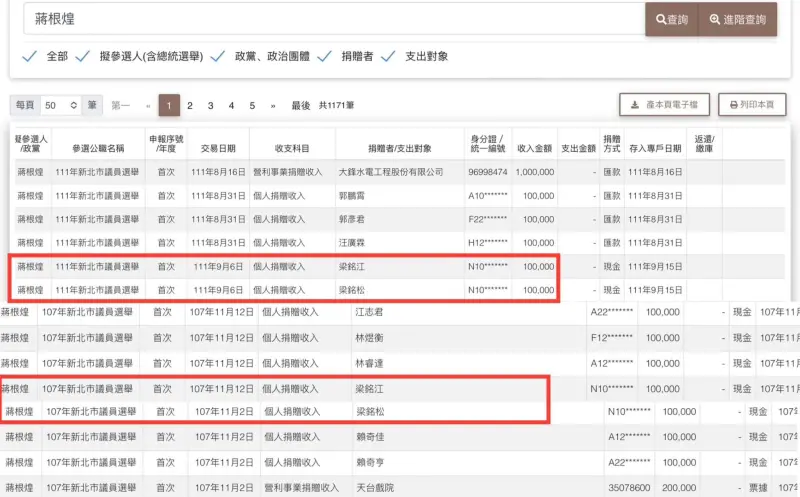
Task: Click the 返還/繳庫 column header
Action: coord(704,144)
